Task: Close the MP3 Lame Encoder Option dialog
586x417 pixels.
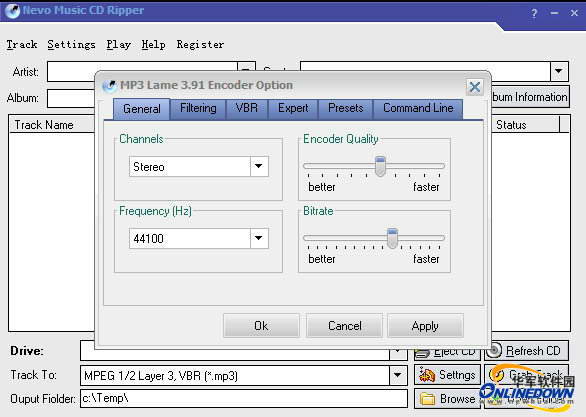Action: (x=475, y=87)
